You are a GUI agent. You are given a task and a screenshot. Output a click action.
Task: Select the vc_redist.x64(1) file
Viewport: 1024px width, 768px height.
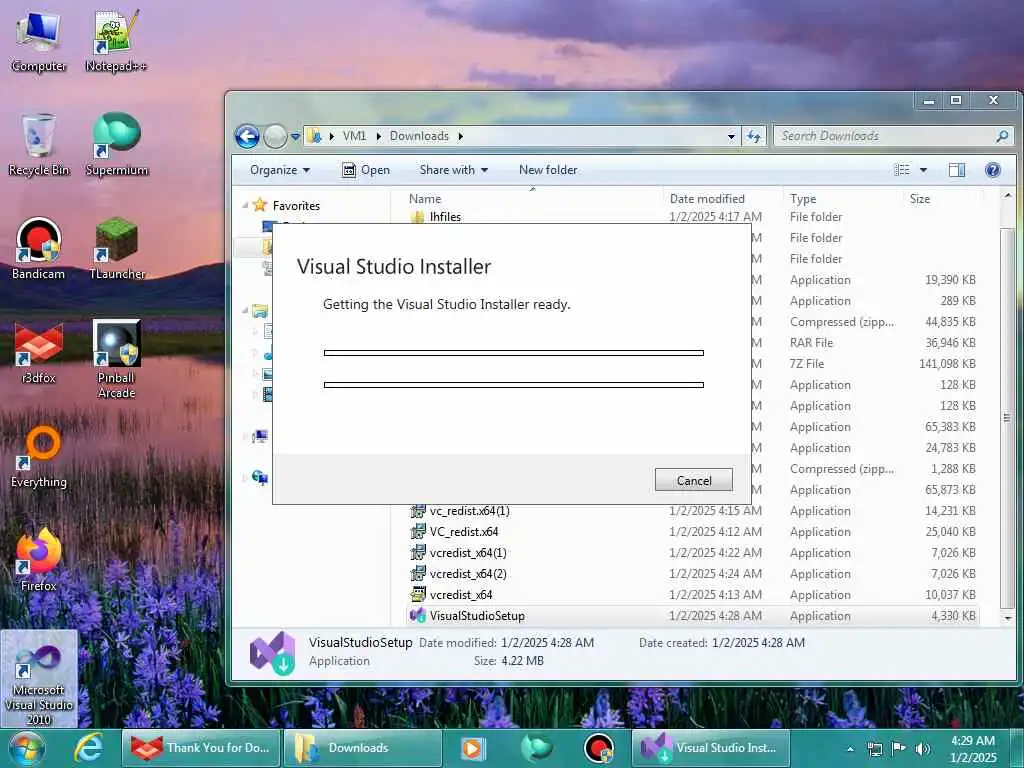click(469, 511)
